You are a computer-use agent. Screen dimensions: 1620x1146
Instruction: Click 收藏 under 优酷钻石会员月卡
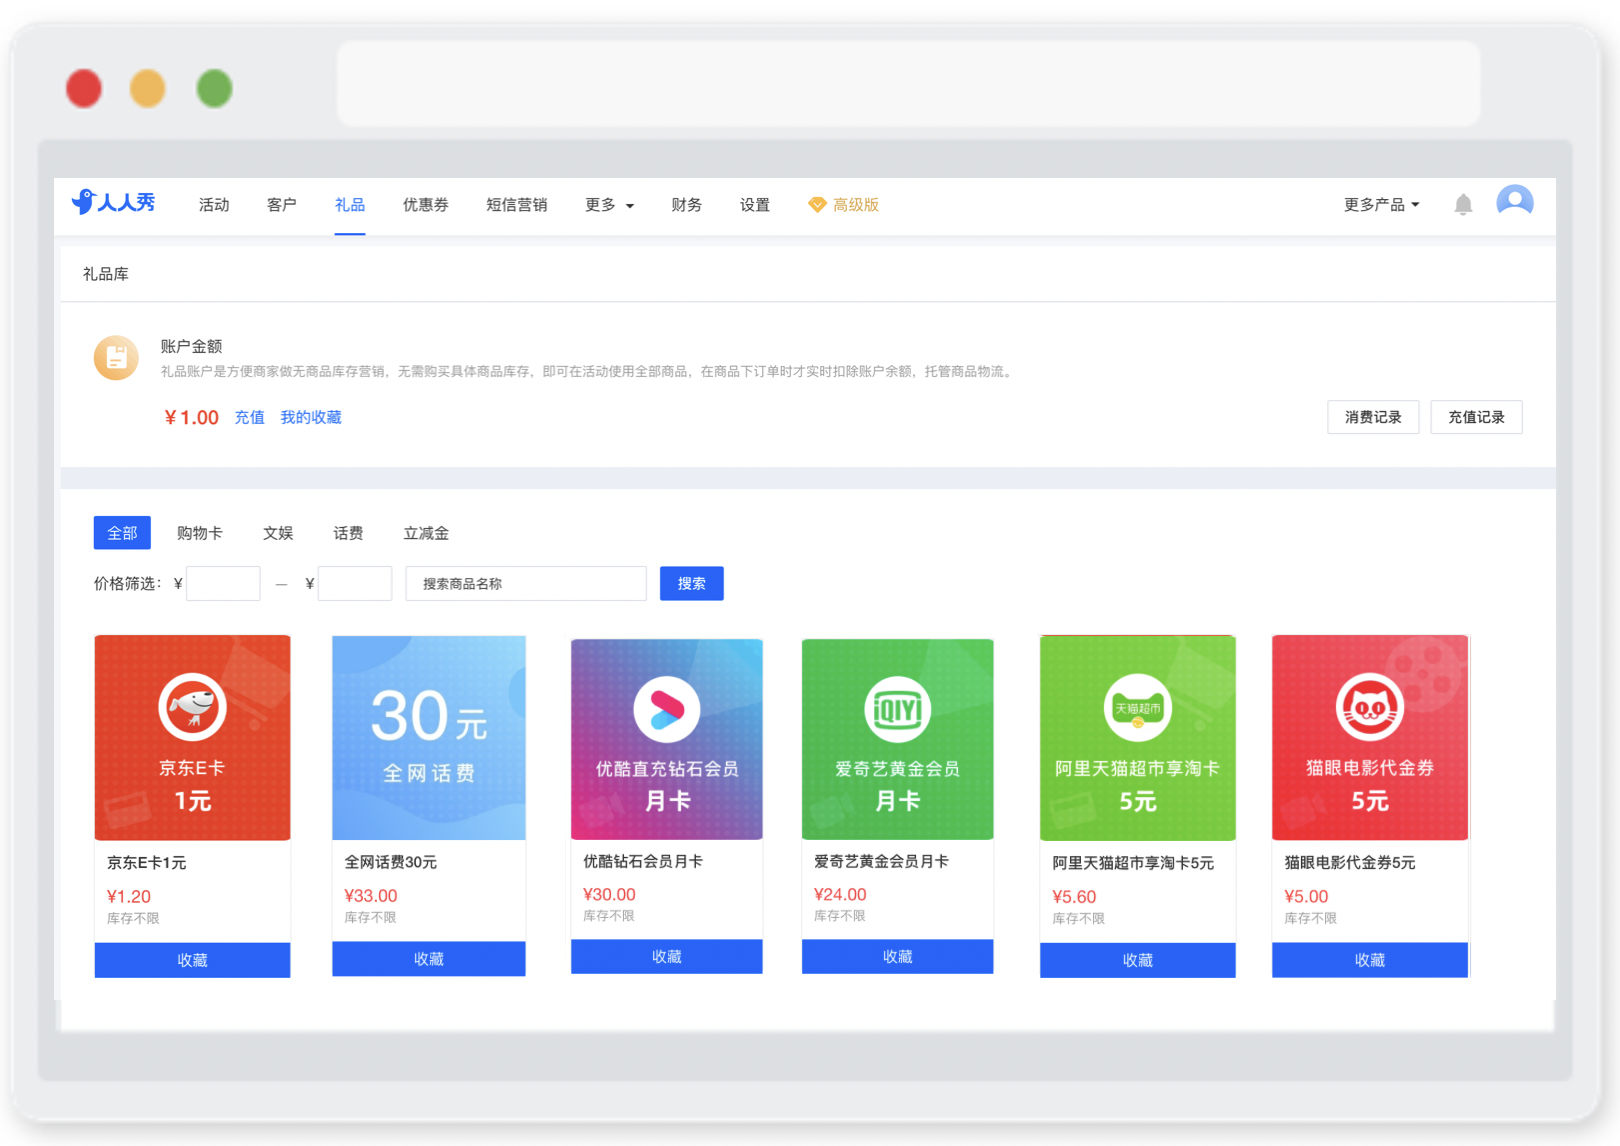pos(667,956)
